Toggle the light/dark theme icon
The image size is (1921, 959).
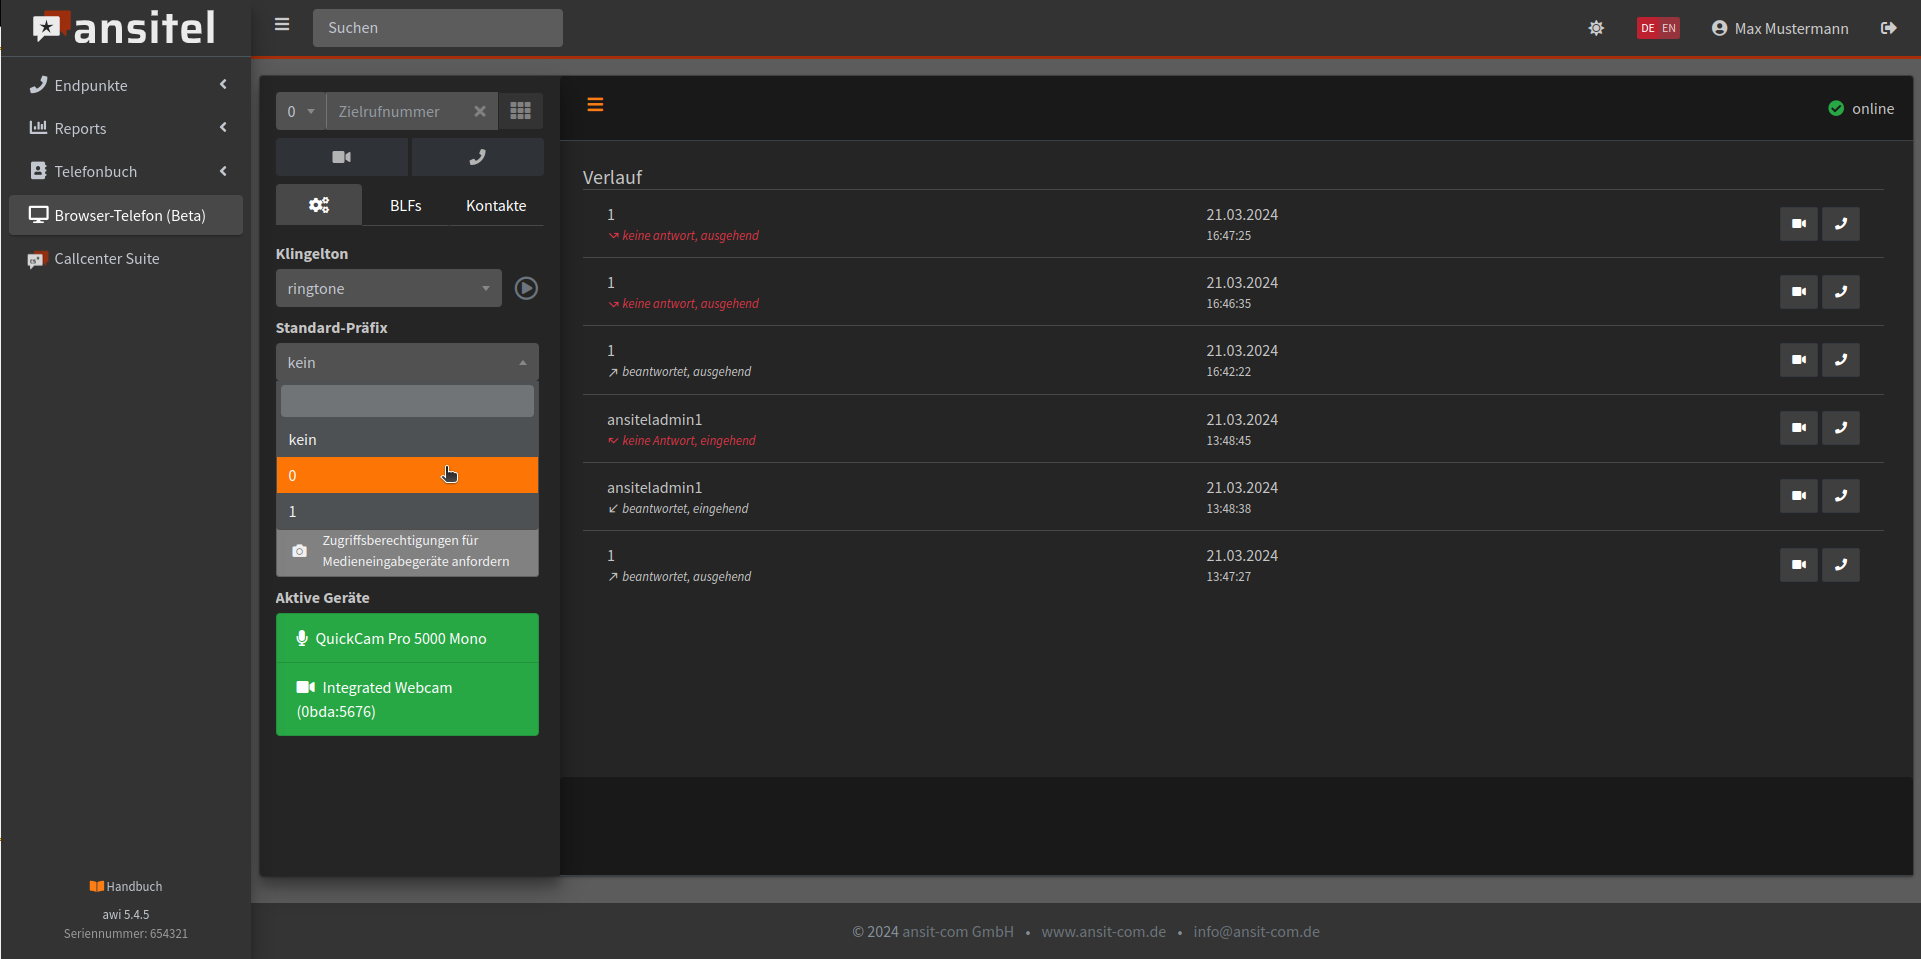(x=1596, y=28)
